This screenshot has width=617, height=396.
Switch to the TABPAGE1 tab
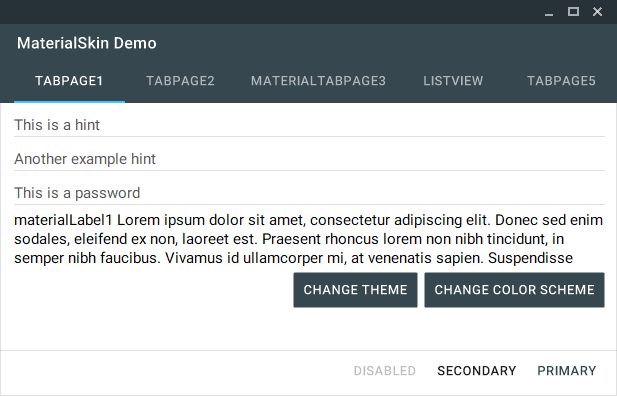point(69,81)
